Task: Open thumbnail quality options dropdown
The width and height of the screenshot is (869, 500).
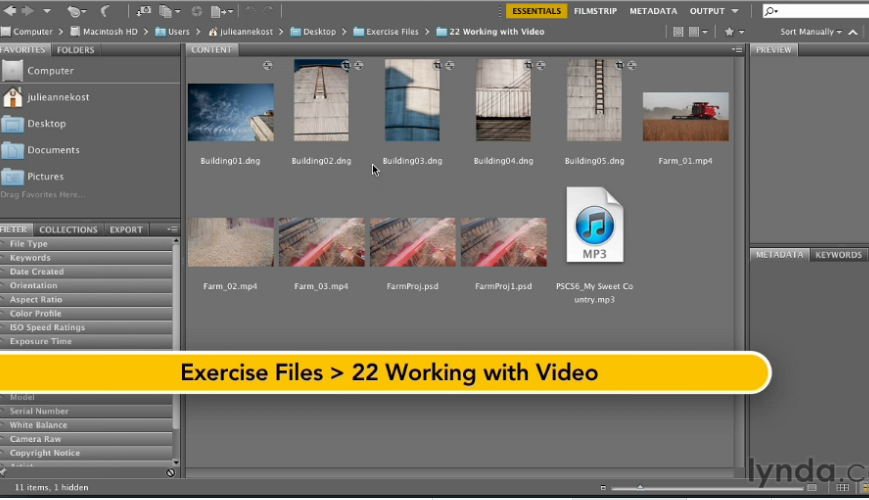Action: pos(698,32)
